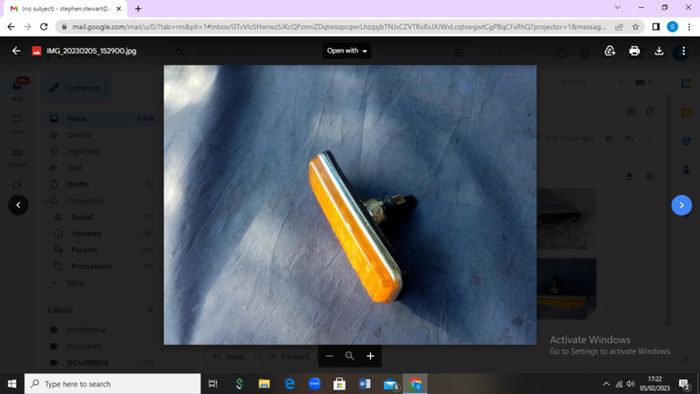Open the 'Open with' dropdown
Image resolution: width=700 pixels, height=394 pixels.
click(x=347, y=51)
